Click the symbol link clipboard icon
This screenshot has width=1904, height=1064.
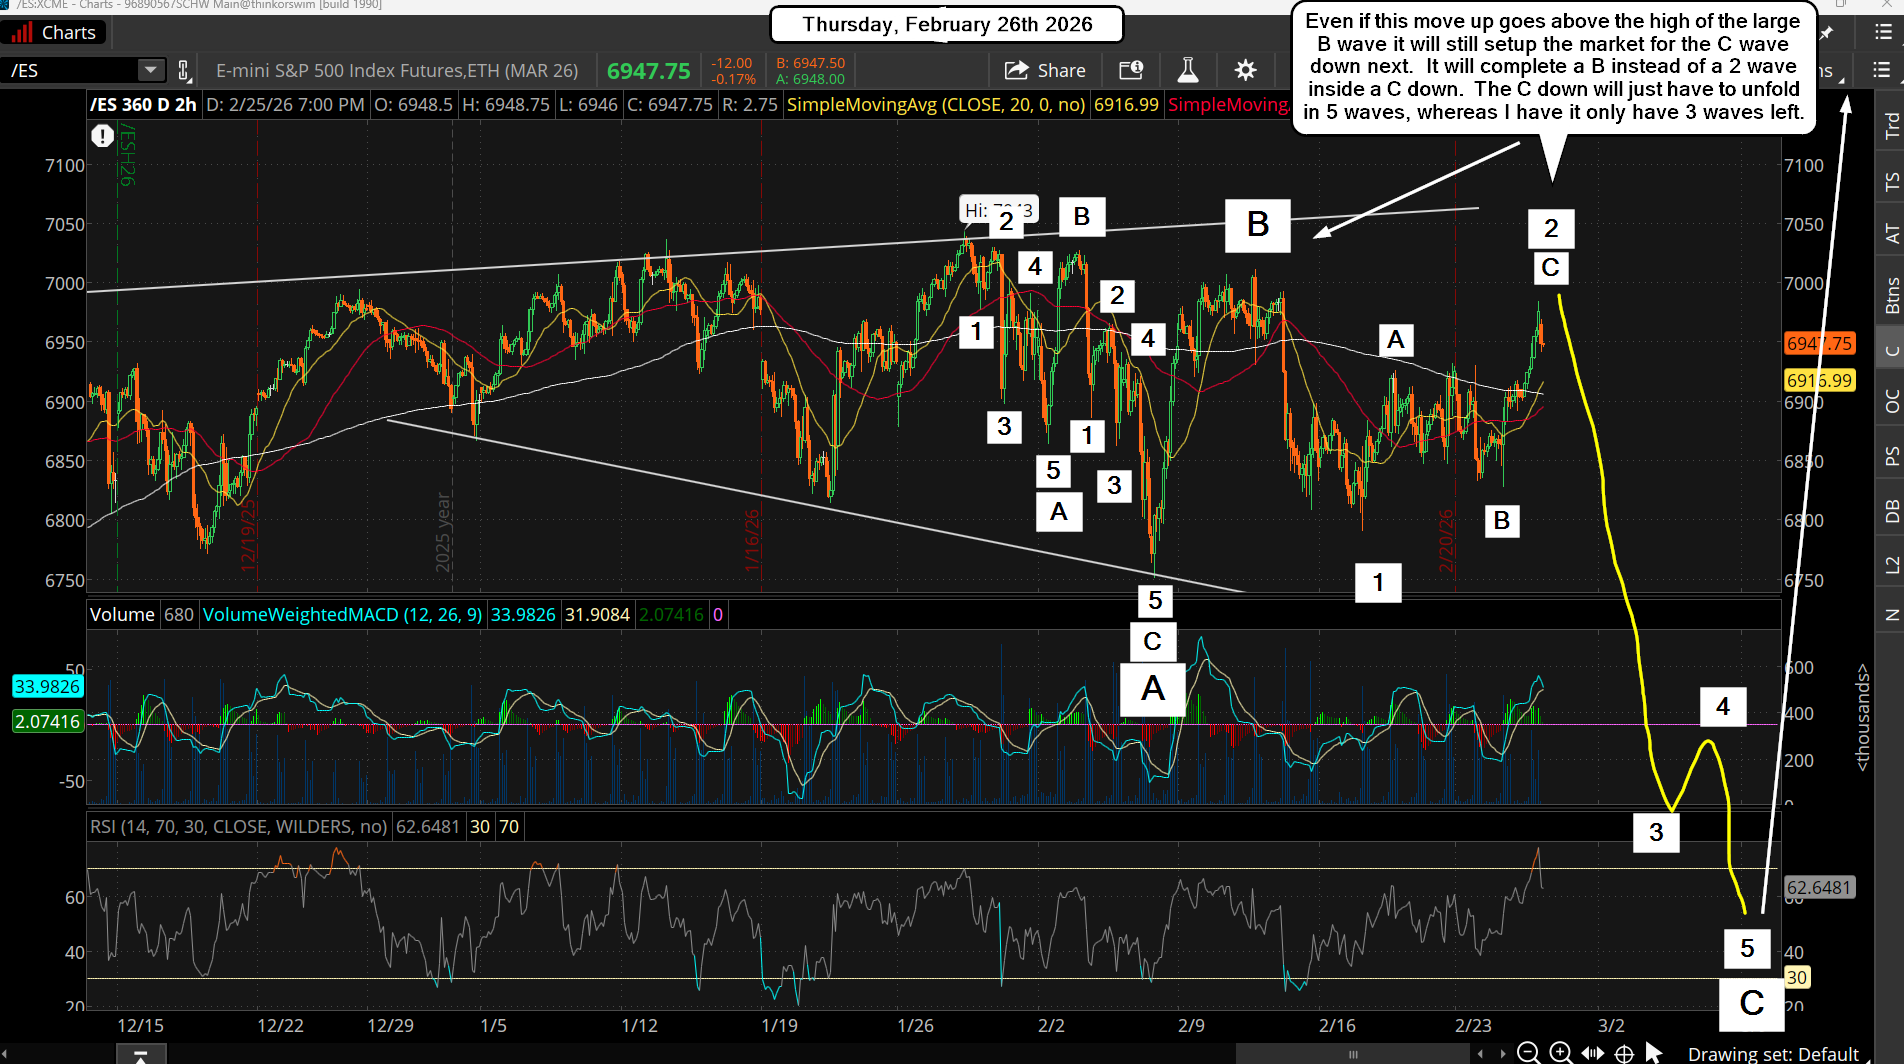(184, 70)
